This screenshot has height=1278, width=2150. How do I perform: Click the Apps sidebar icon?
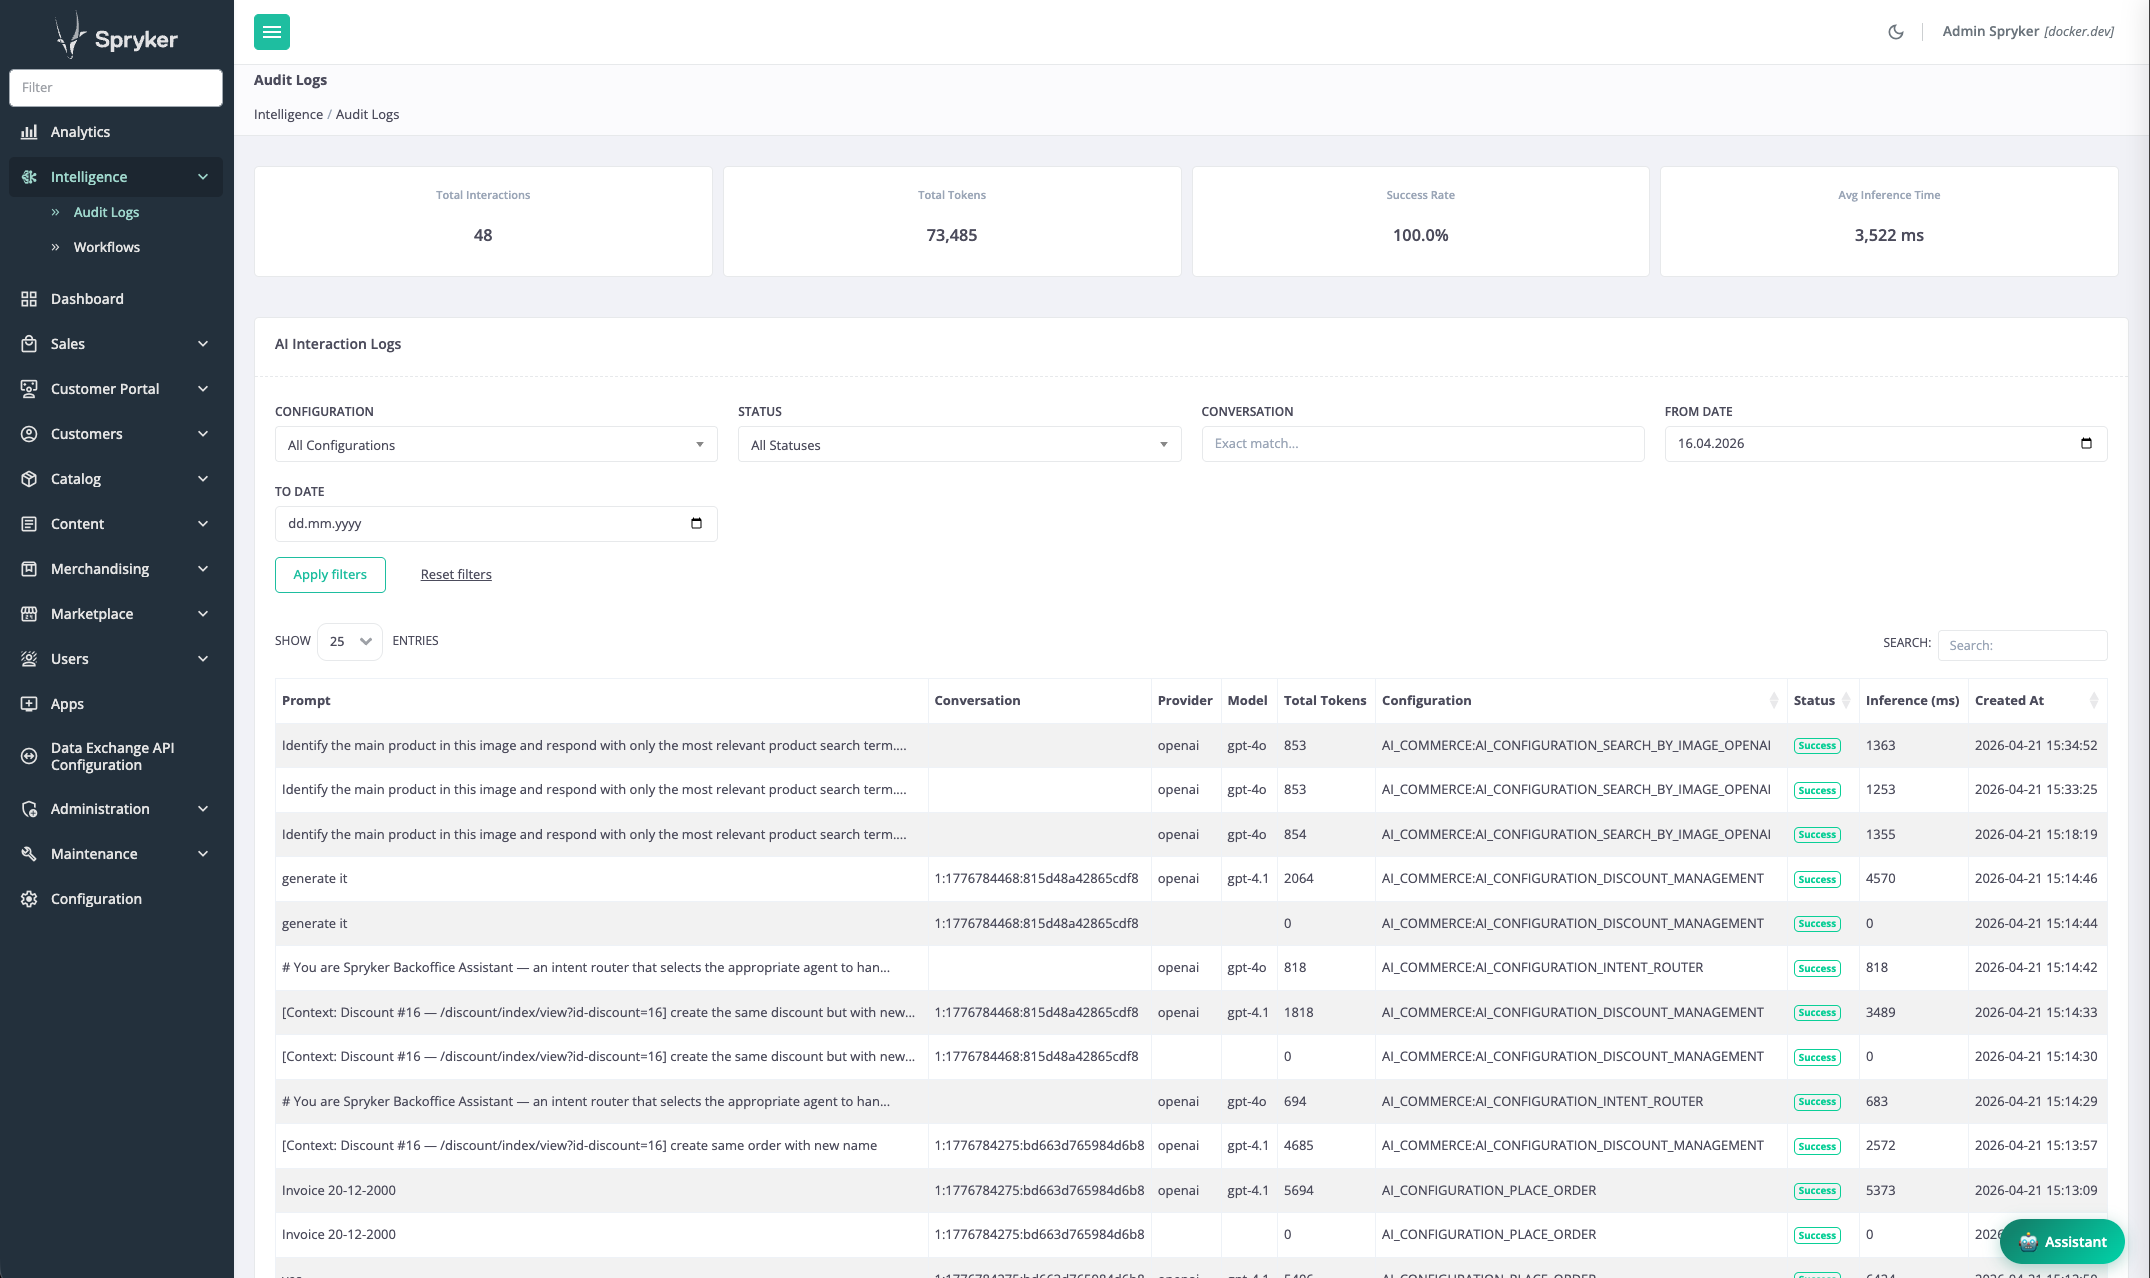click(x=29, y=704)
